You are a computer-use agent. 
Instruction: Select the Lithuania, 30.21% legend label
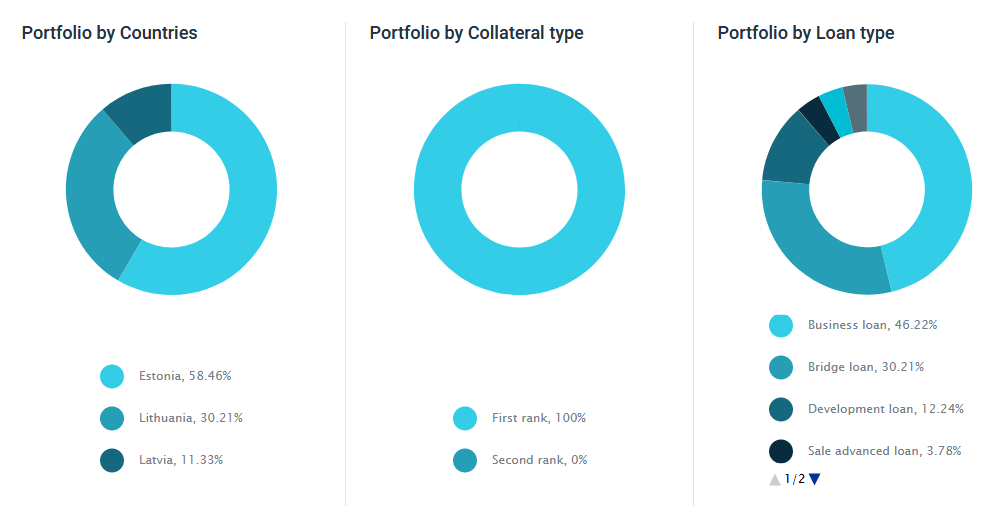pyautogui.click(x=191, y=418)
